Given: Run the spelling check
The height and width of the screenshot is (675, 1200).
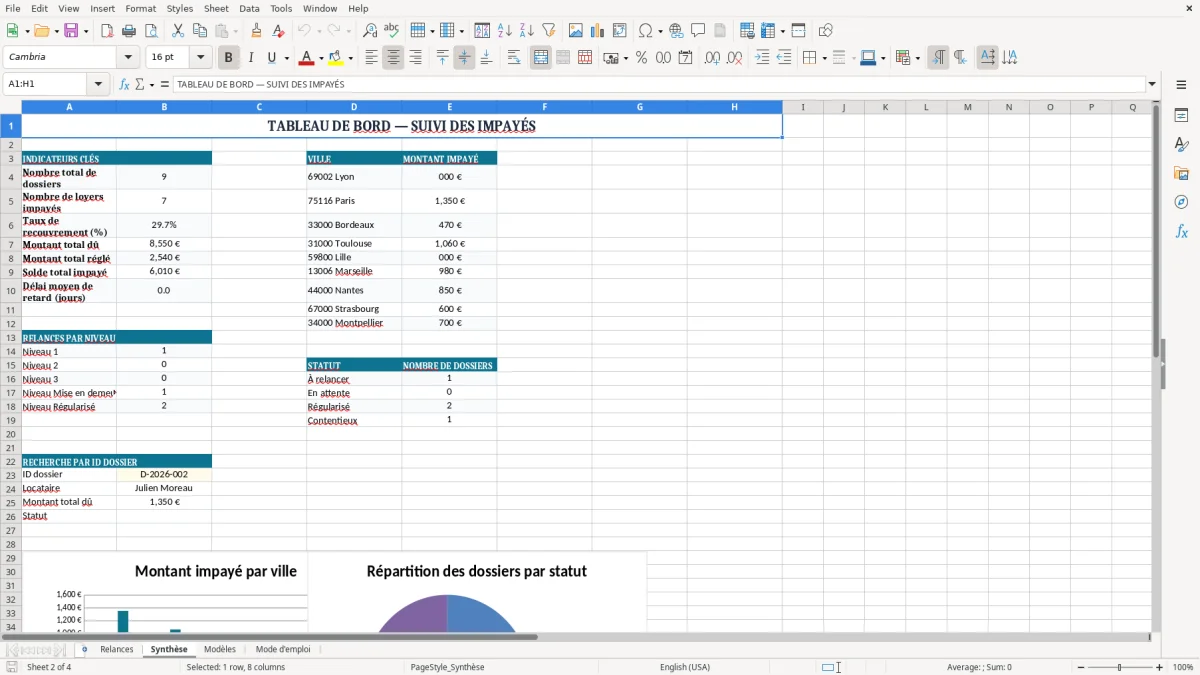Looking at the screenshot, I should click(391, 30).
